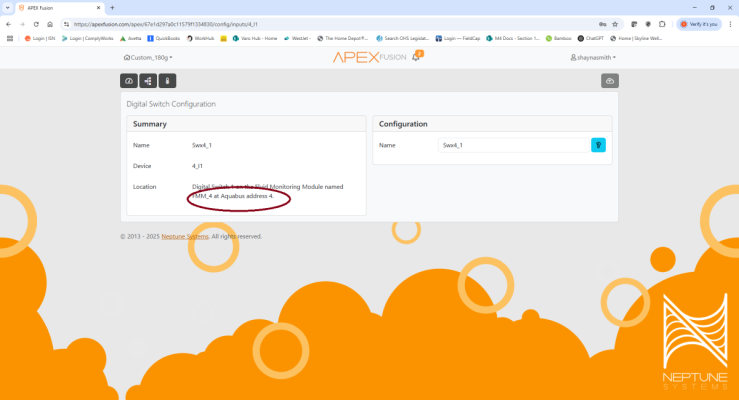
Task: Open the ChatGPT bookmark
Action: 591,39
